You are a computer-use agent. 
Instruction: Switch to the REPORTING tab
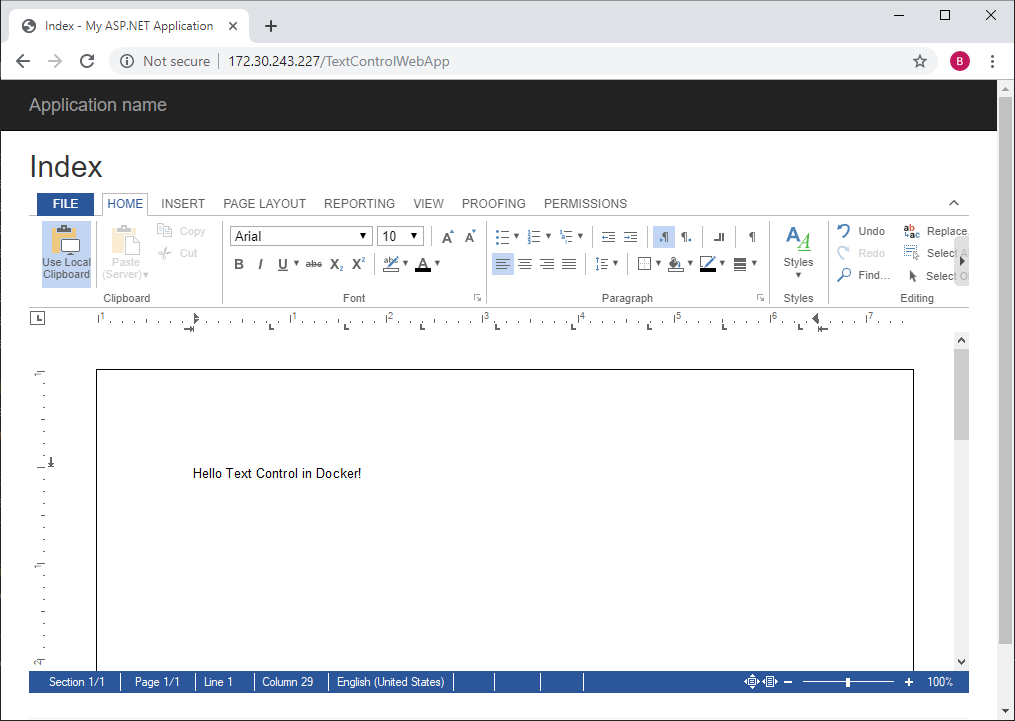[359, 204]
